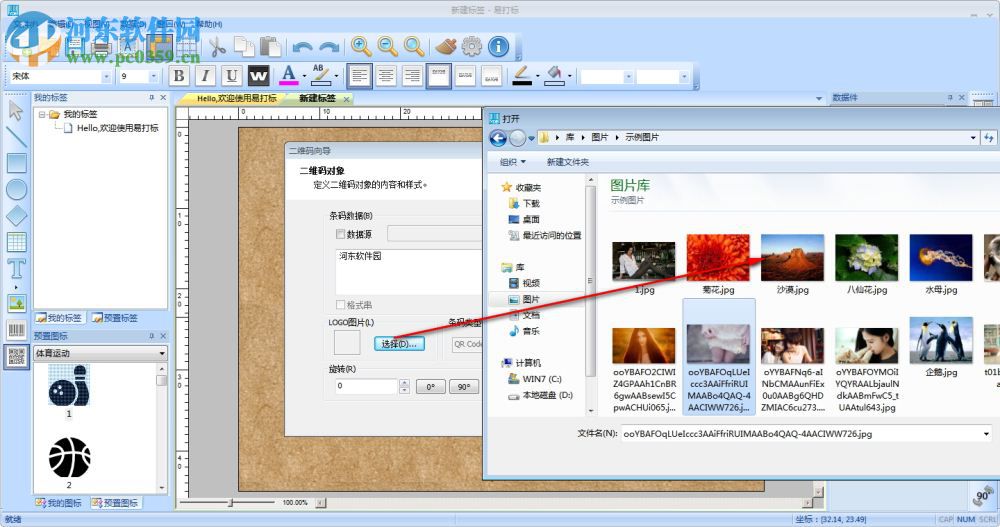Click the zoom slider handle at bottom
The width and height of the screenshot is (1000, 527).
point(230,503)
